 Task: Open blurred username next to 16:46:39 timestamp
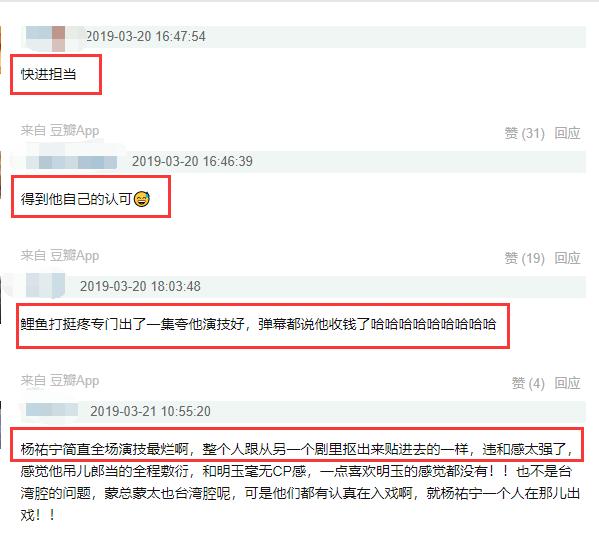click(71, 162)
